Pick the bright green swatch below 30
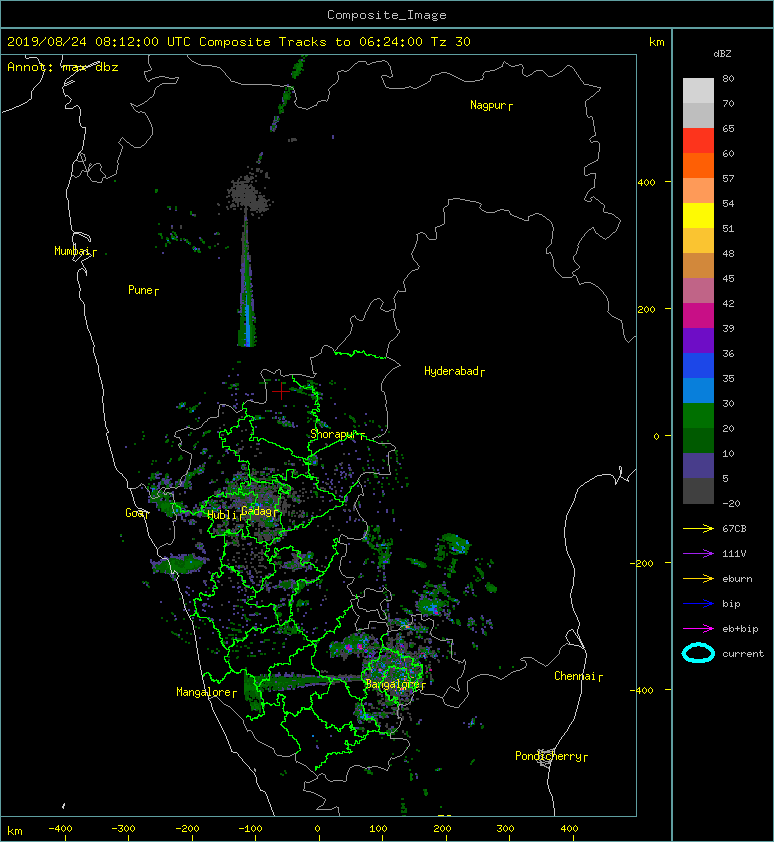The image size is (774, 842). point(698,415)
